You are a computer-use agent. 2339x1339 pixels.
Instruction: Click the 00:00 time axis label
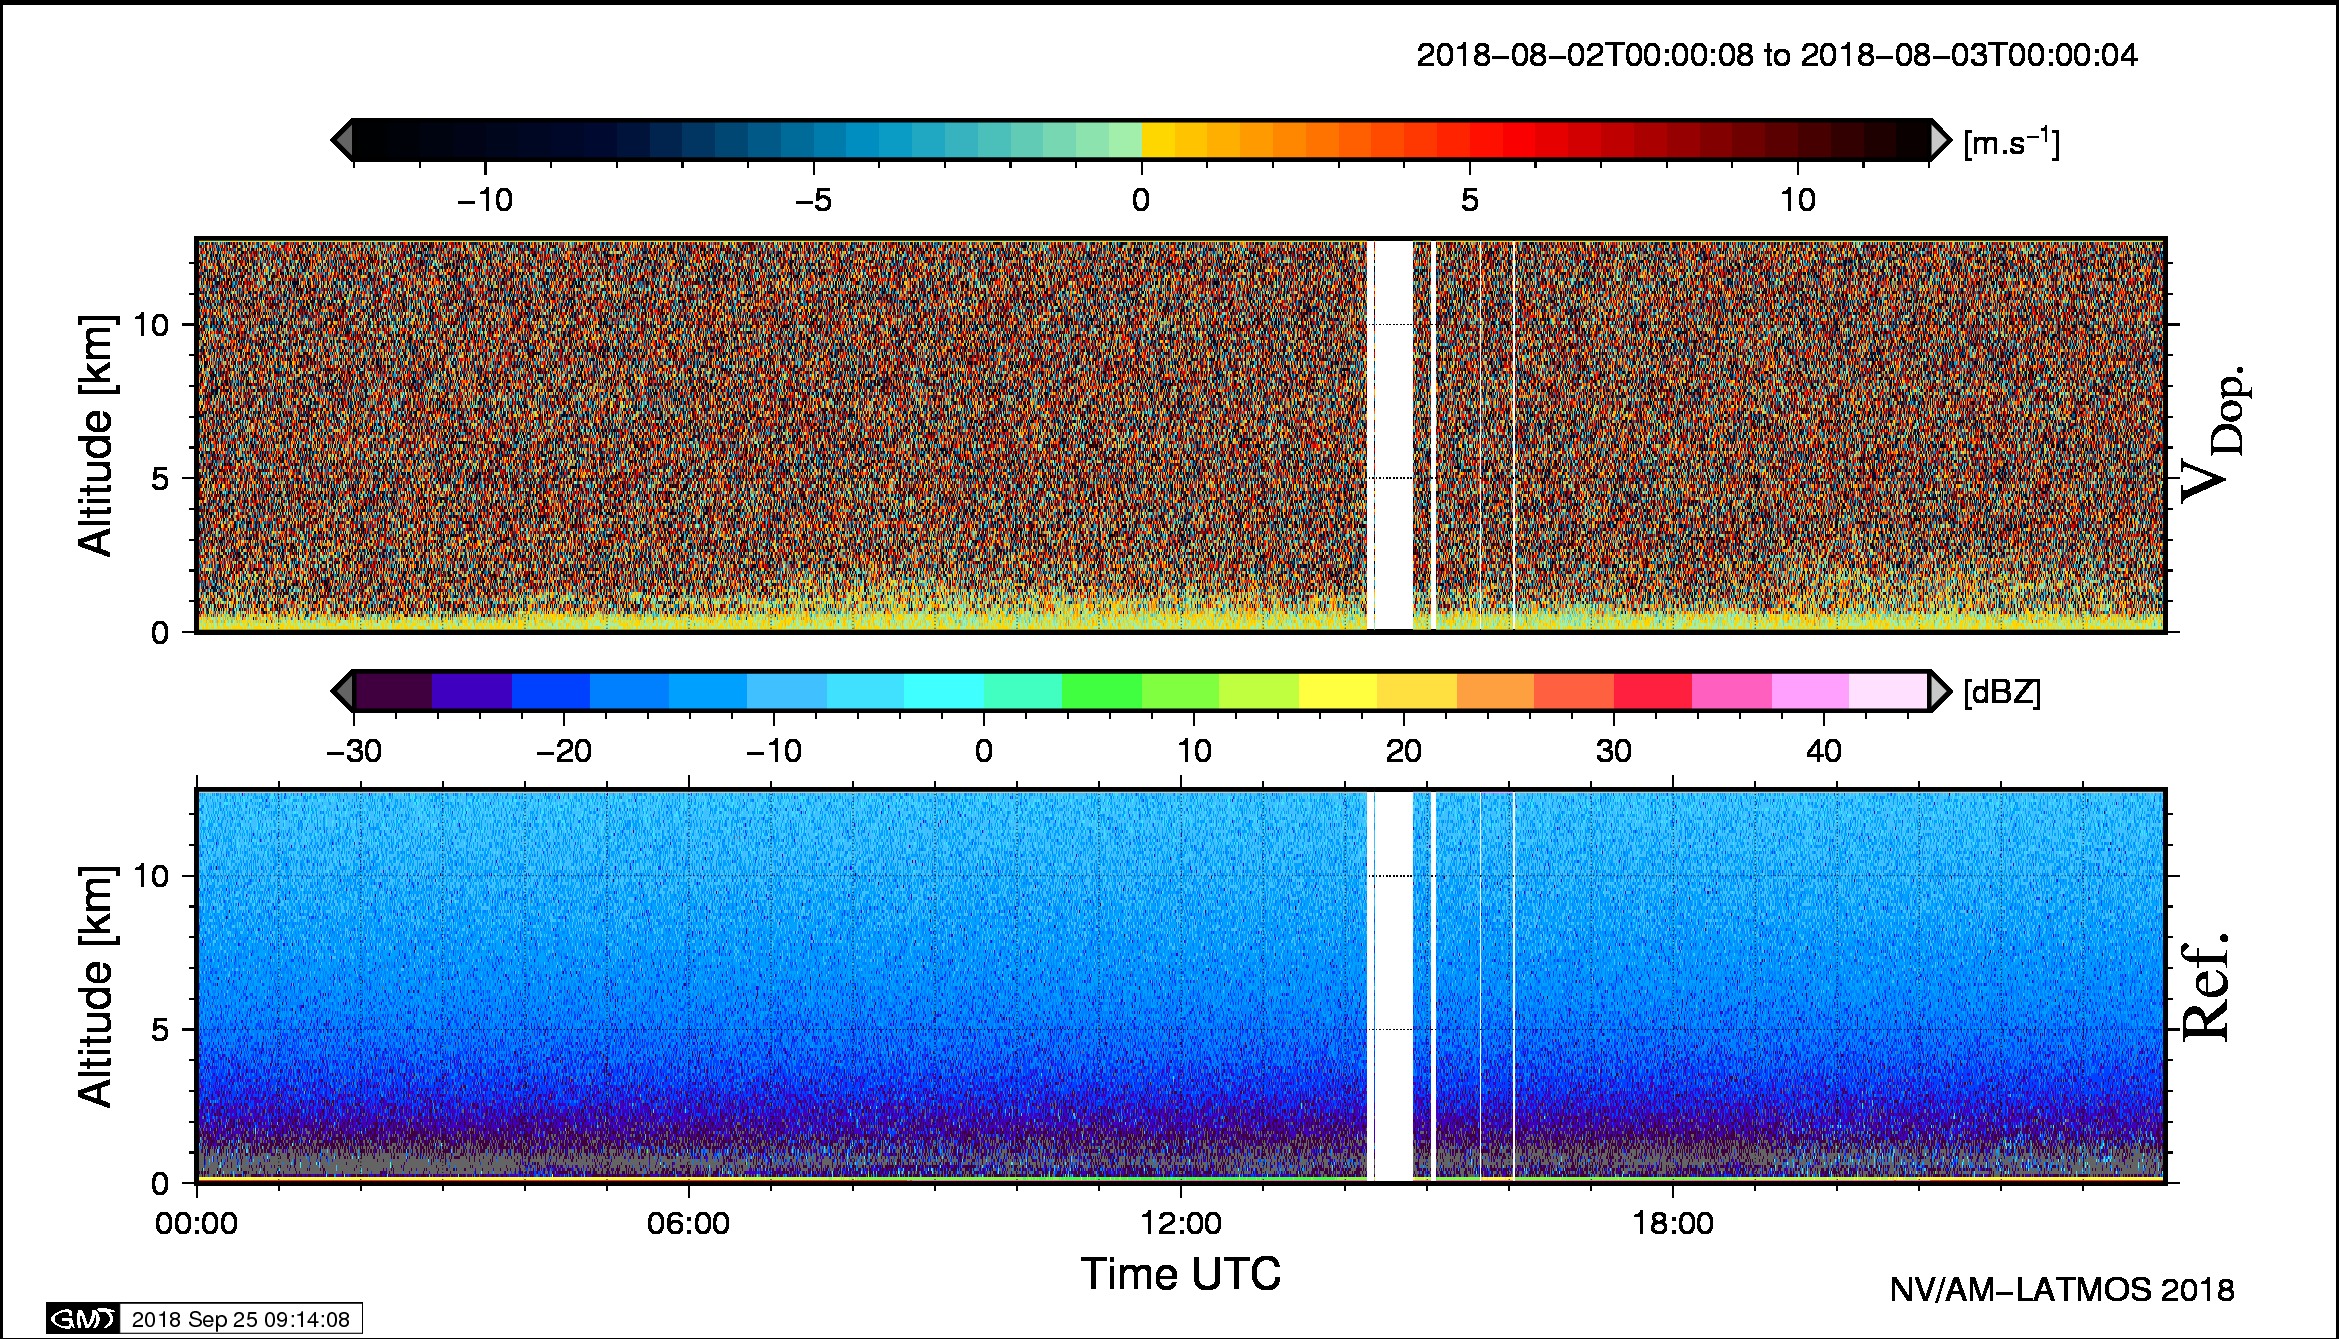(197, 1223)
